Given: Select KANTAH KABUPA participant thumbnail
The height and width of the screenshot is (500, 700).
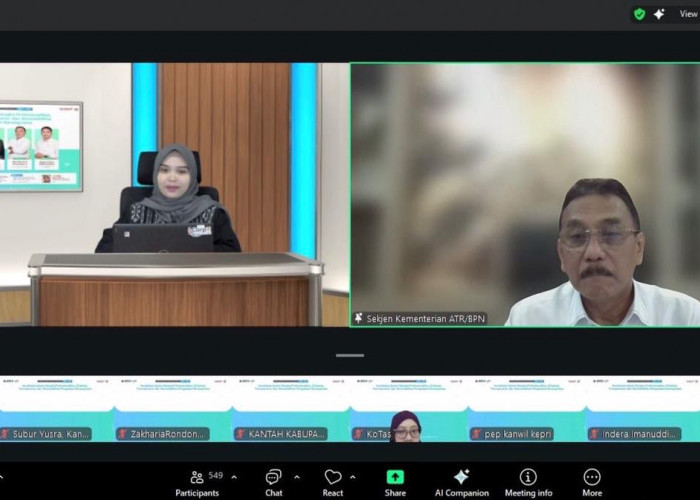Looking at the screenshot, I should click(x=291, y=409).
